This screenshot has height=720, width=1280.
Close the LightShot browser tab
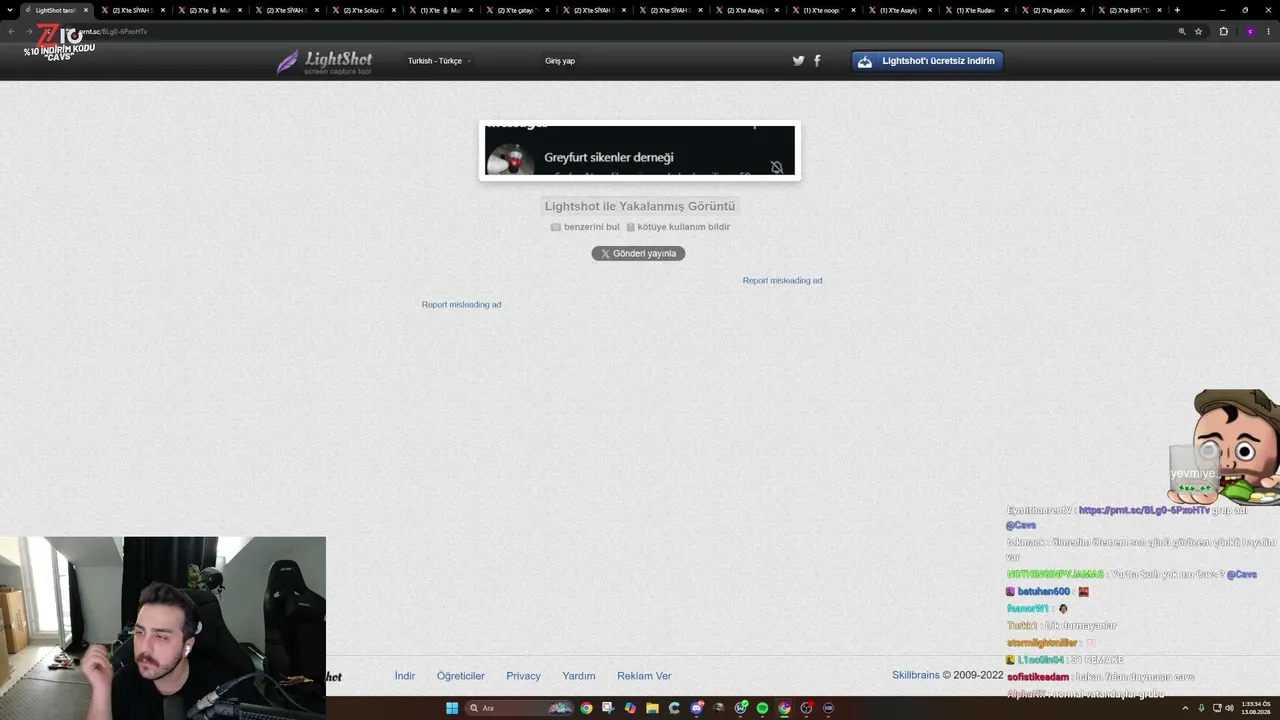tap(86, 10)
